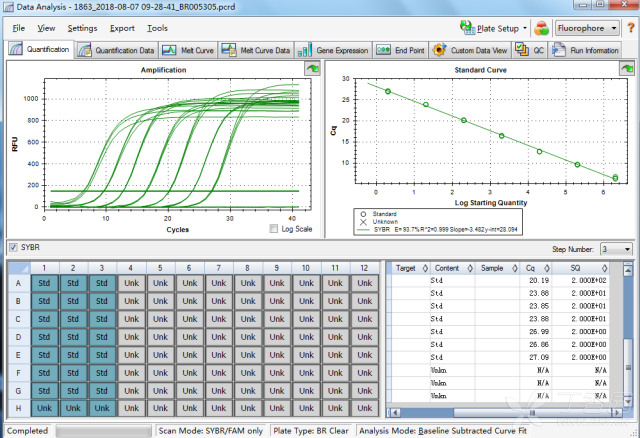Sort by the Cq column arrow
The width and height of the screenshot is (640, 438).
[x=547, y=268]
